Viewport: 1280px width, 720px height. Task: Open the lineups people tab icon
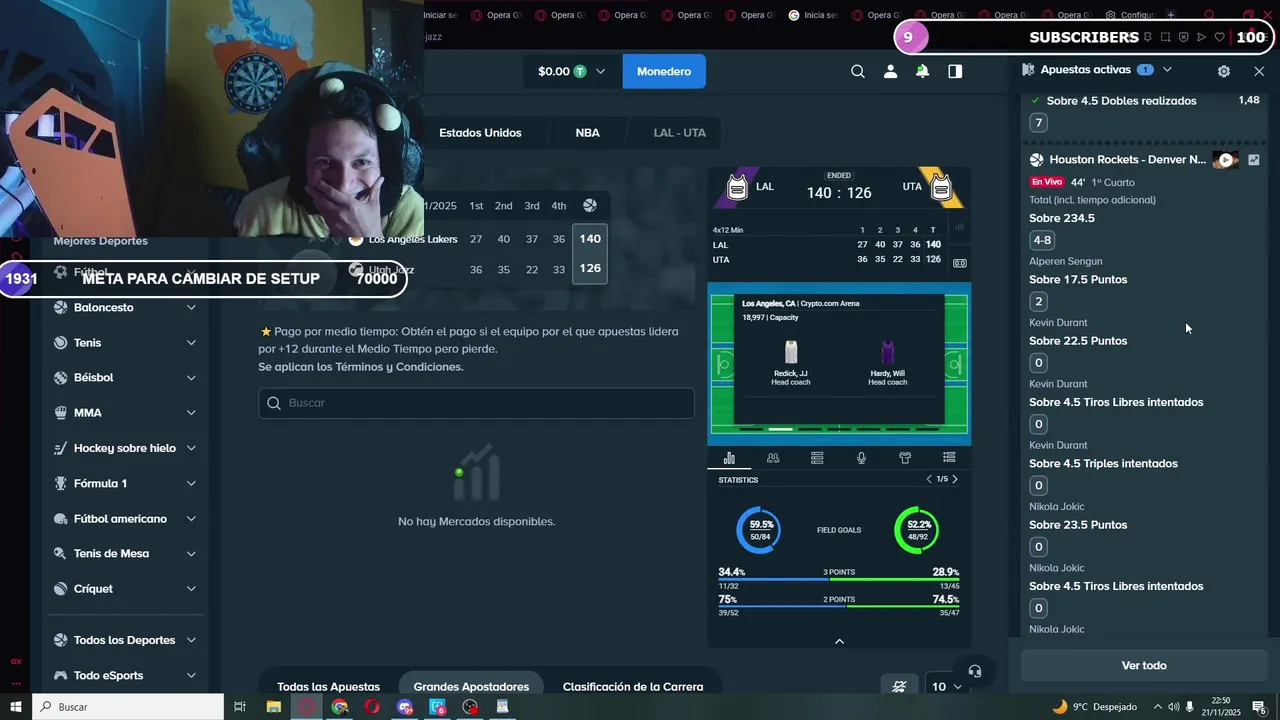(773, 458)
